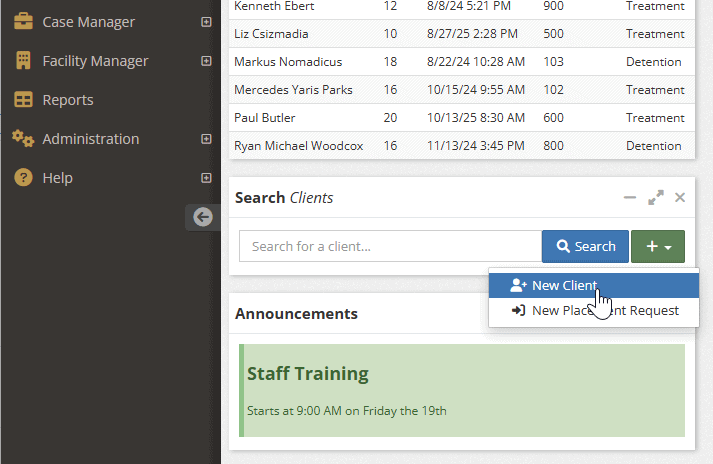Screen dimensions: 713x464
Task: Minimize the Search Clients panel
Action: click(630, 198)
